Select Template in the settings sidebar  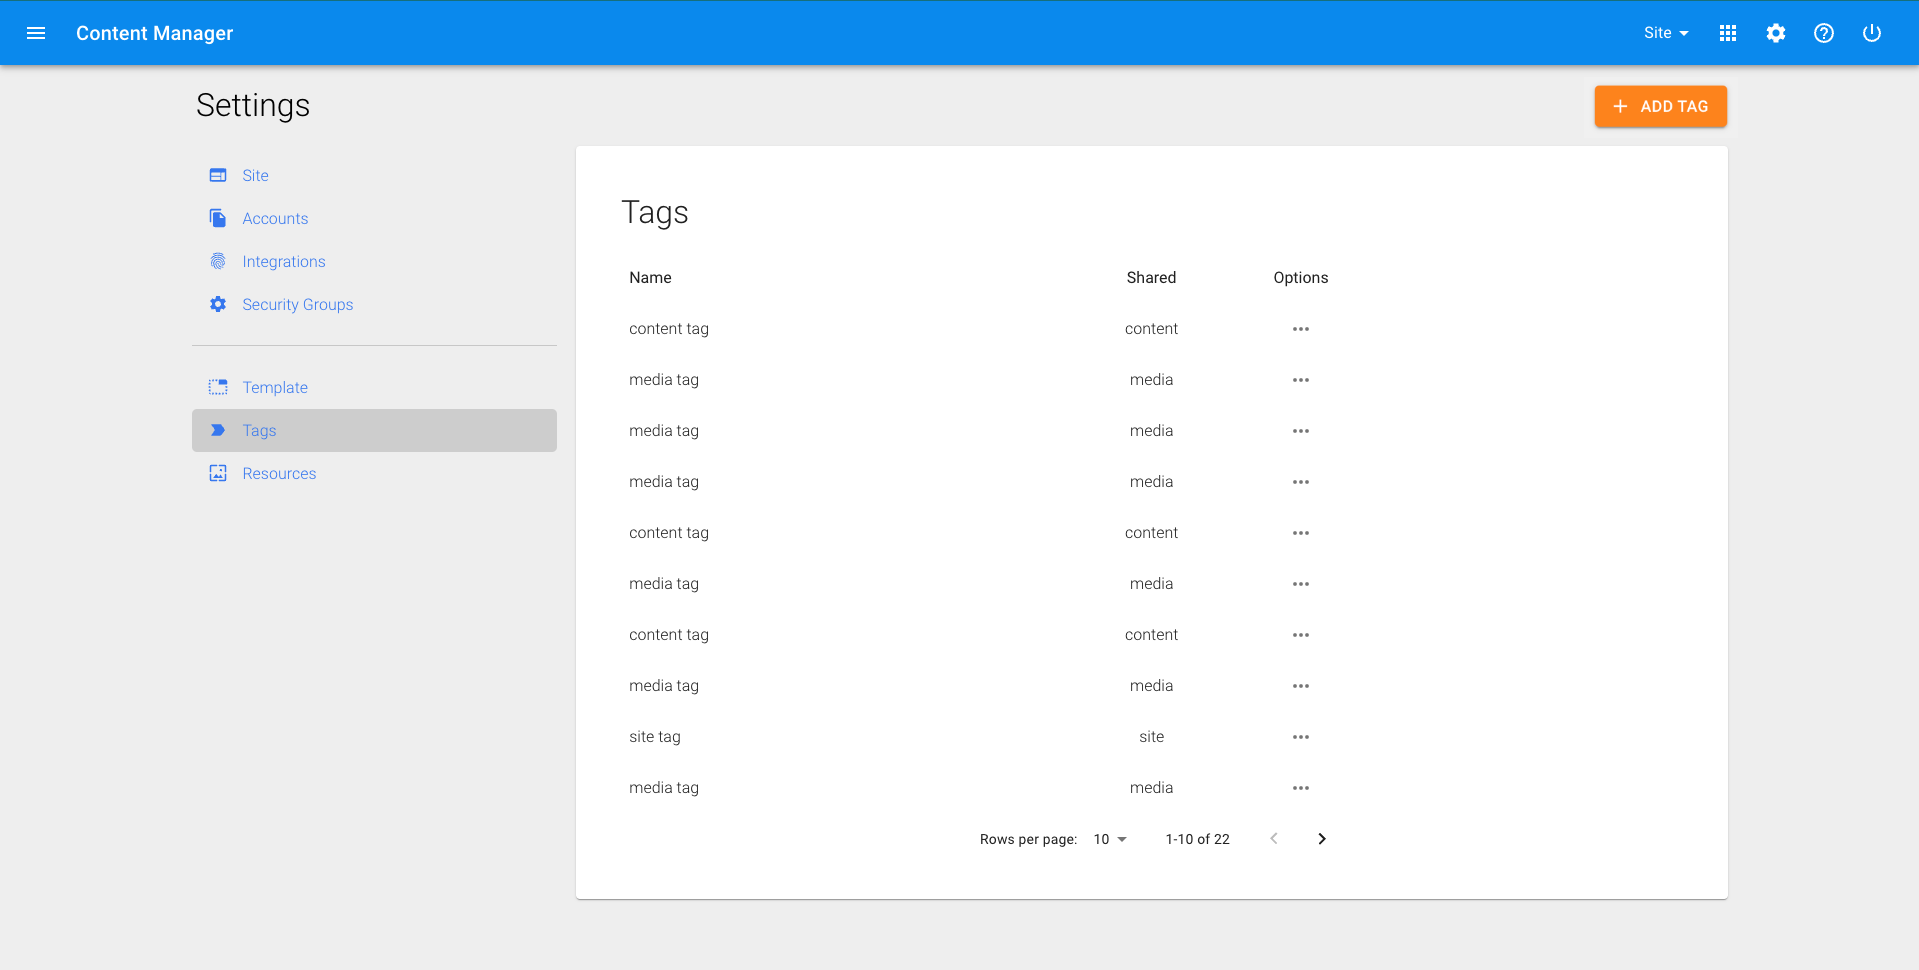275,387
